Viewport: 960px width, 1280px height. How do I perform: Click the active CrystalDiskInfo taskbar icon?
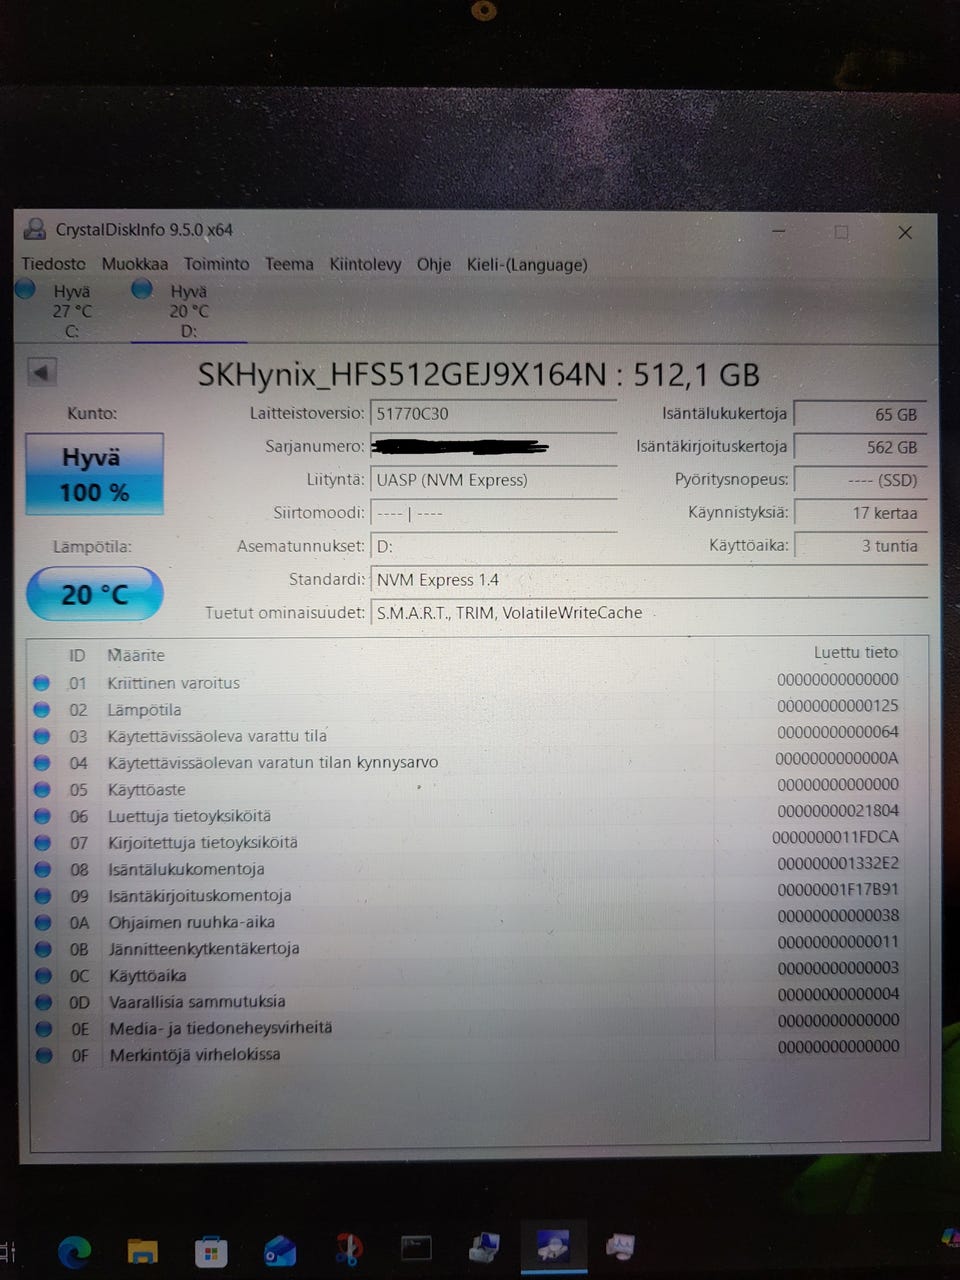pyautogui.click(x=553, y=1246)
